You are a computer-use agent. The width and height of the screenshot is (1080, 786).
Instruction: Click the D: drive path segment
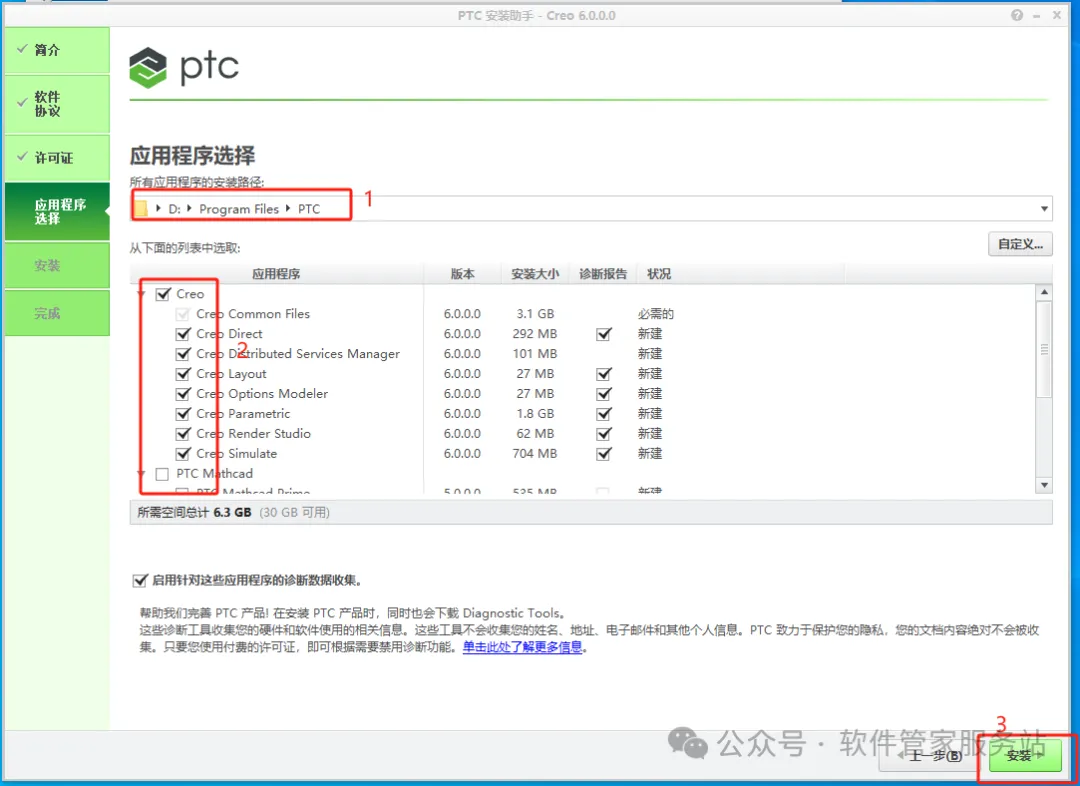coord(174,209)
